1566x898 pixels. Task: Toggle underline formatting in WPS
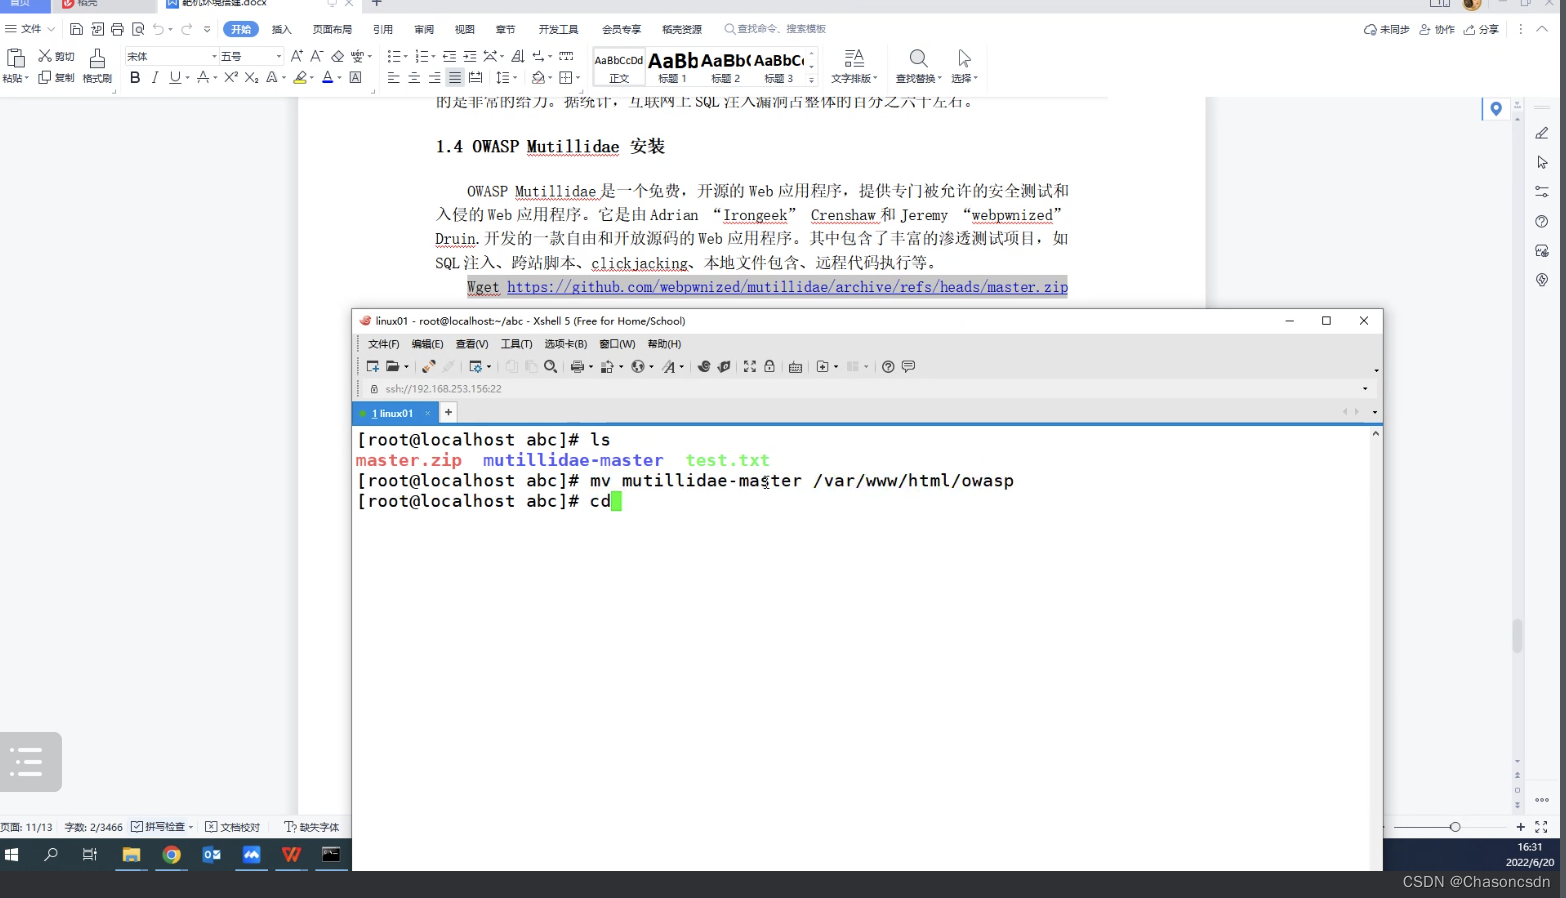coord(175,77)
